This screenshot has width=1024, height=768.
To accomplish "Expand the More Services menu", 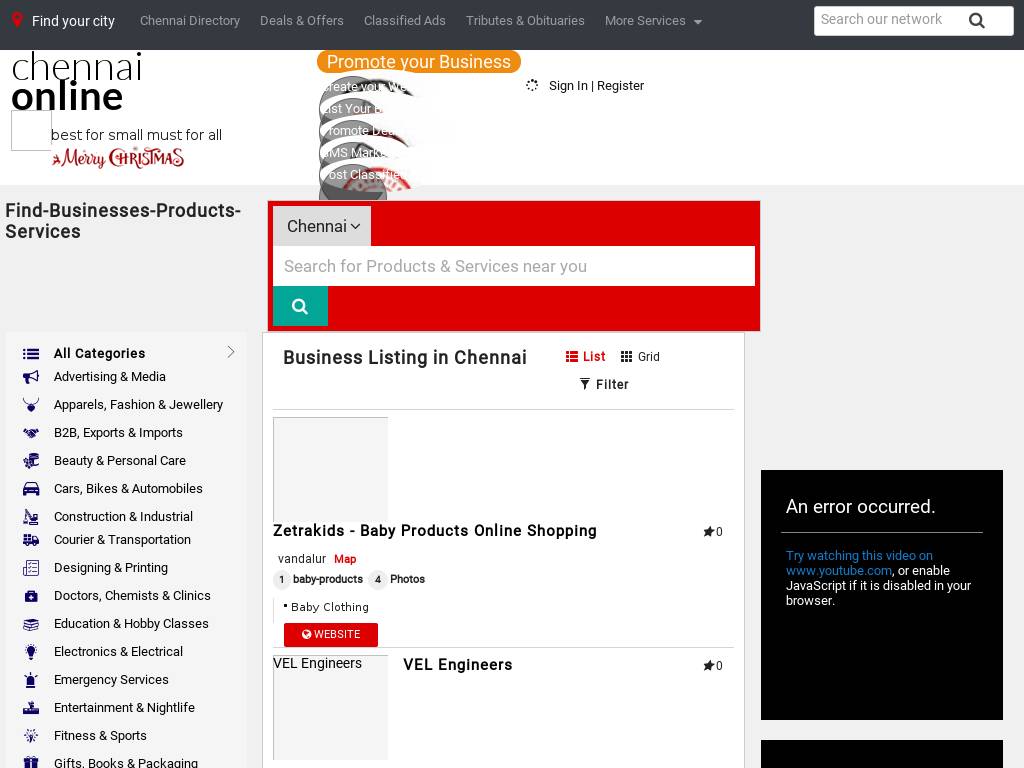I will coord(653,21).
